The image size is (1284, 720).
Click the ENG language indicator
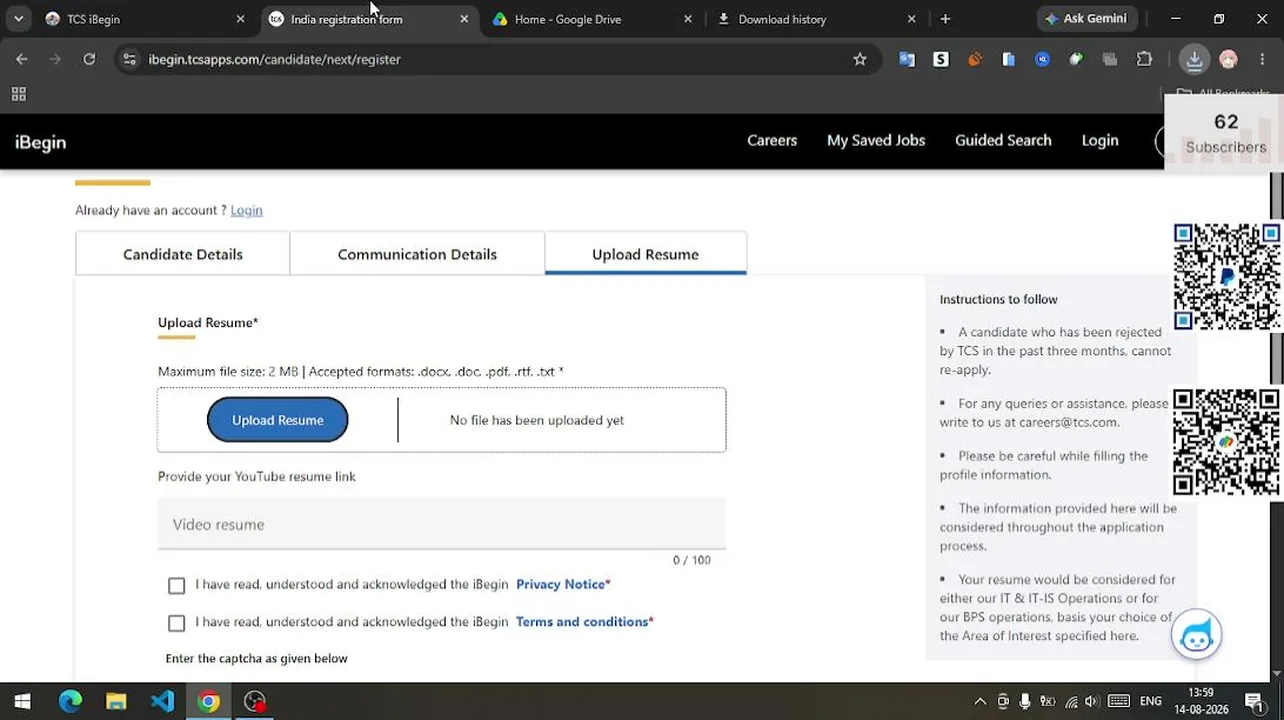1150,701
